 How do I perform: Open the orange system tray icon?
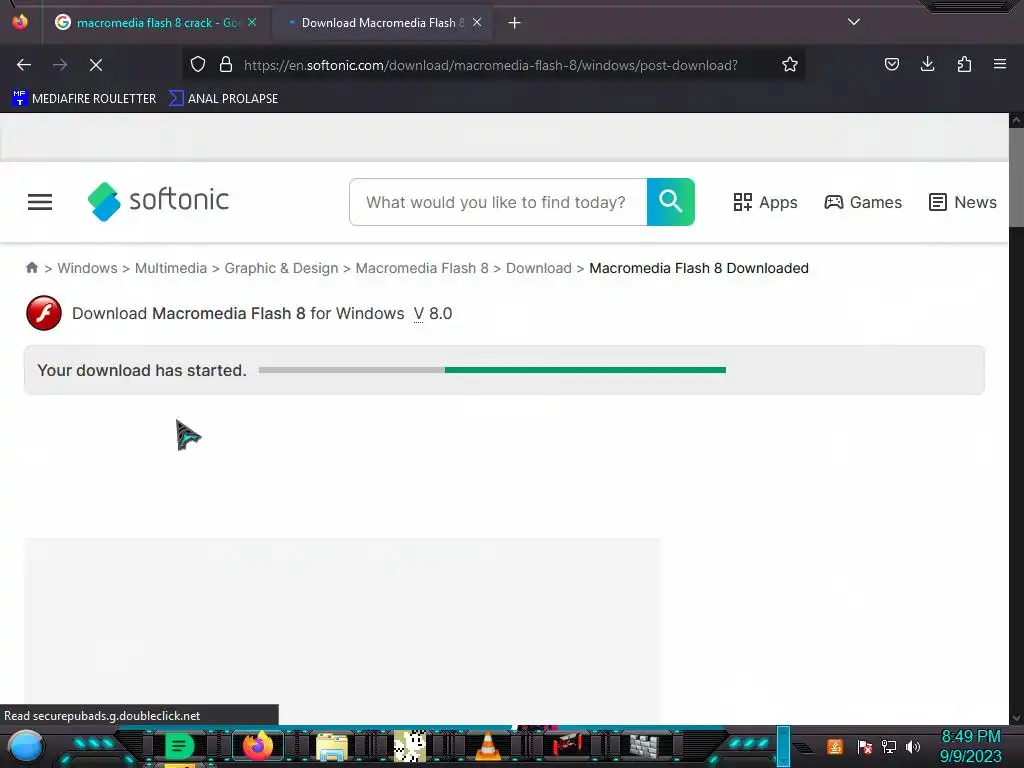pyautogui.click(x=834, y=746)
